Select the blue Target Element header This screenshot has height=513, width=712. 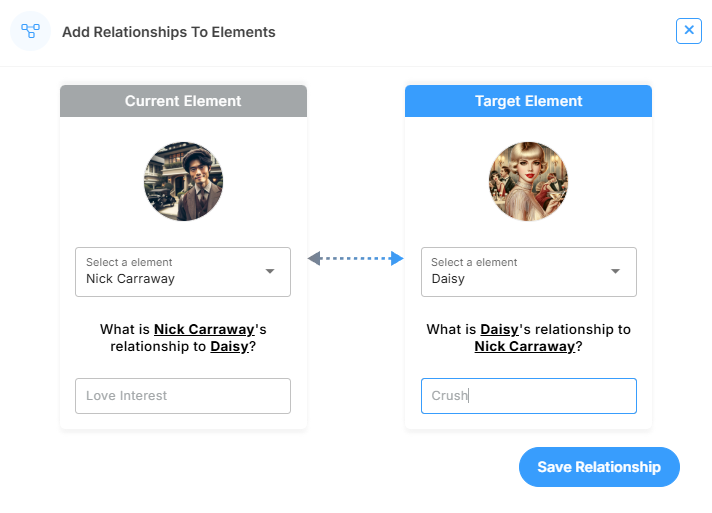(x=528, y=101)
